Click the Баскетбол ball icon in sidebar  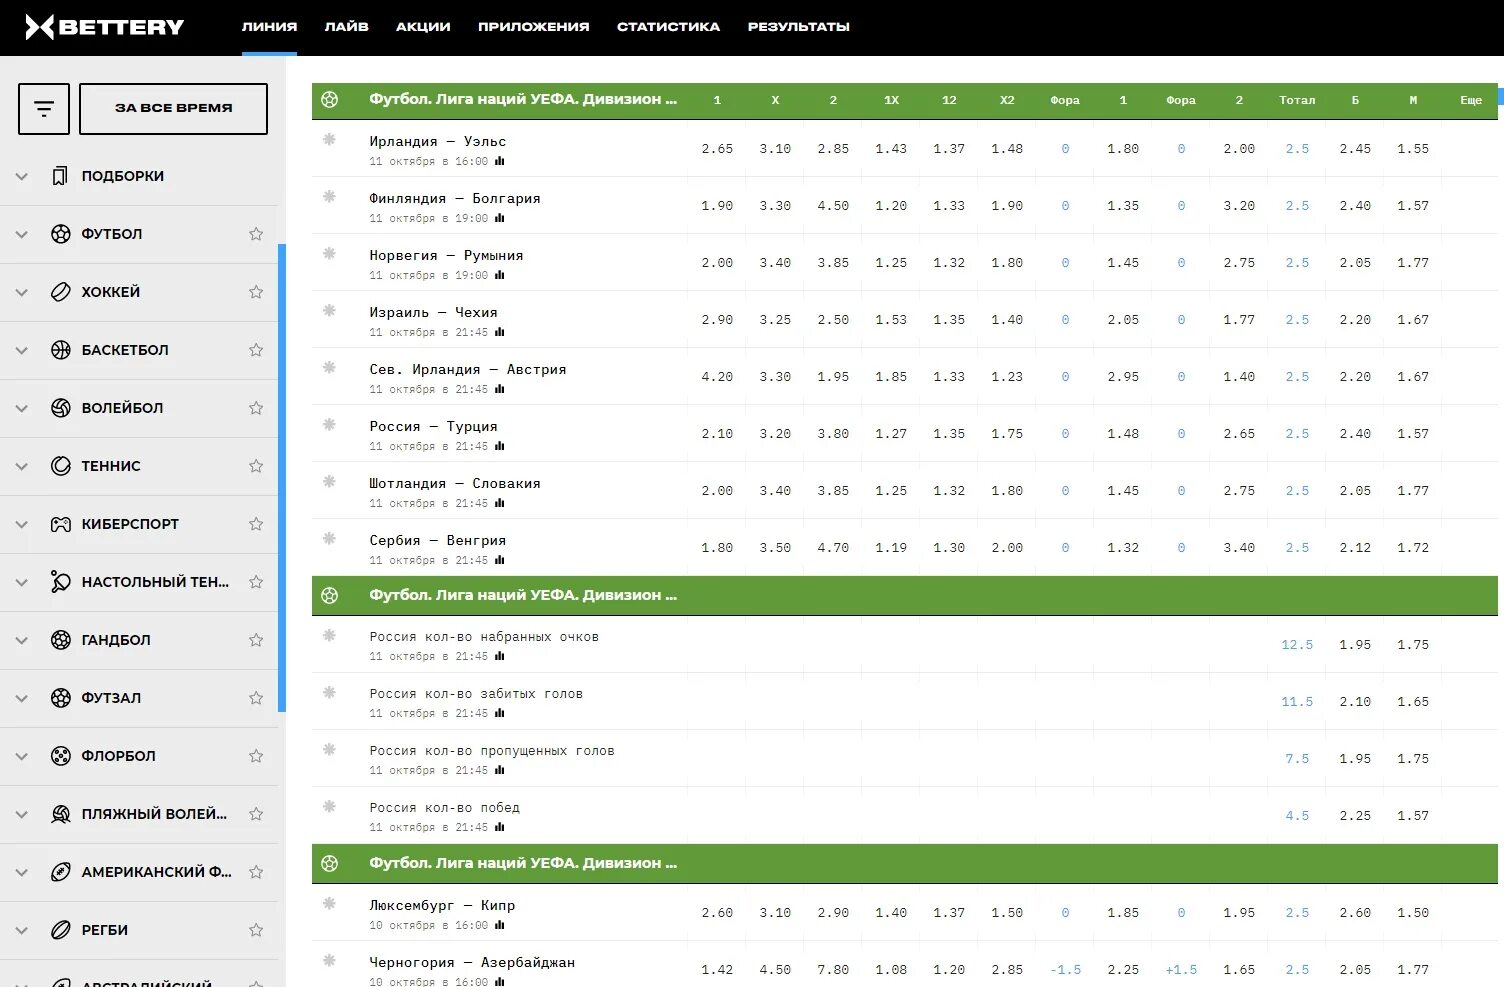pos(61,350)
